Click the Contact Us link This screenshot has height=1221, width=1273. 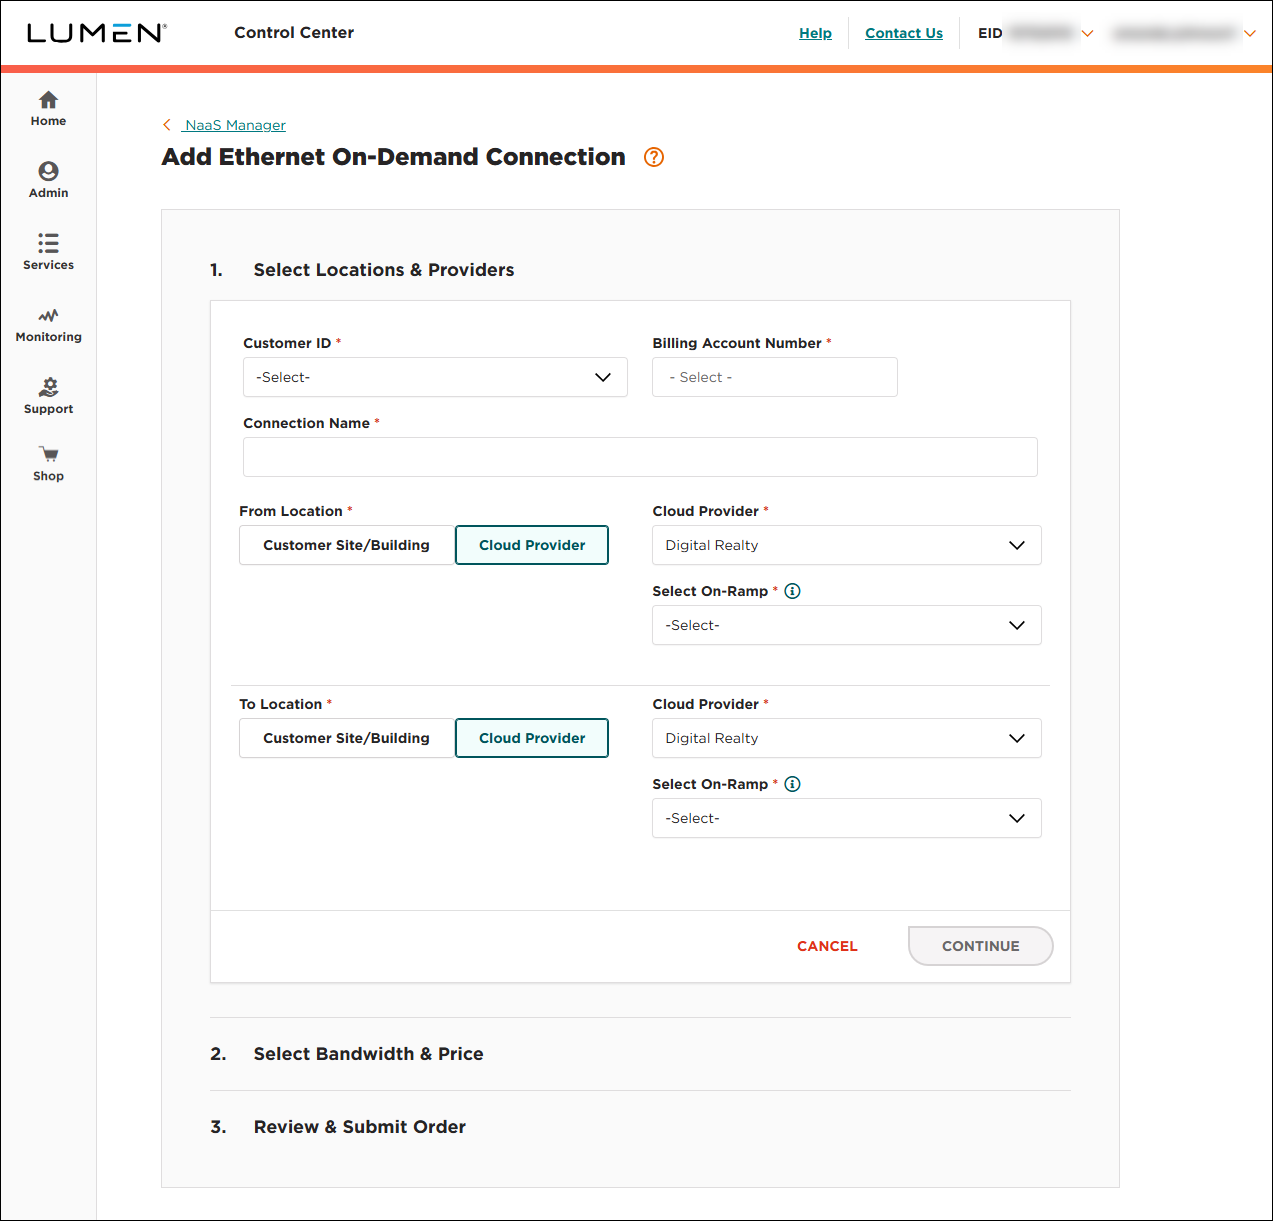coord(904,33)
